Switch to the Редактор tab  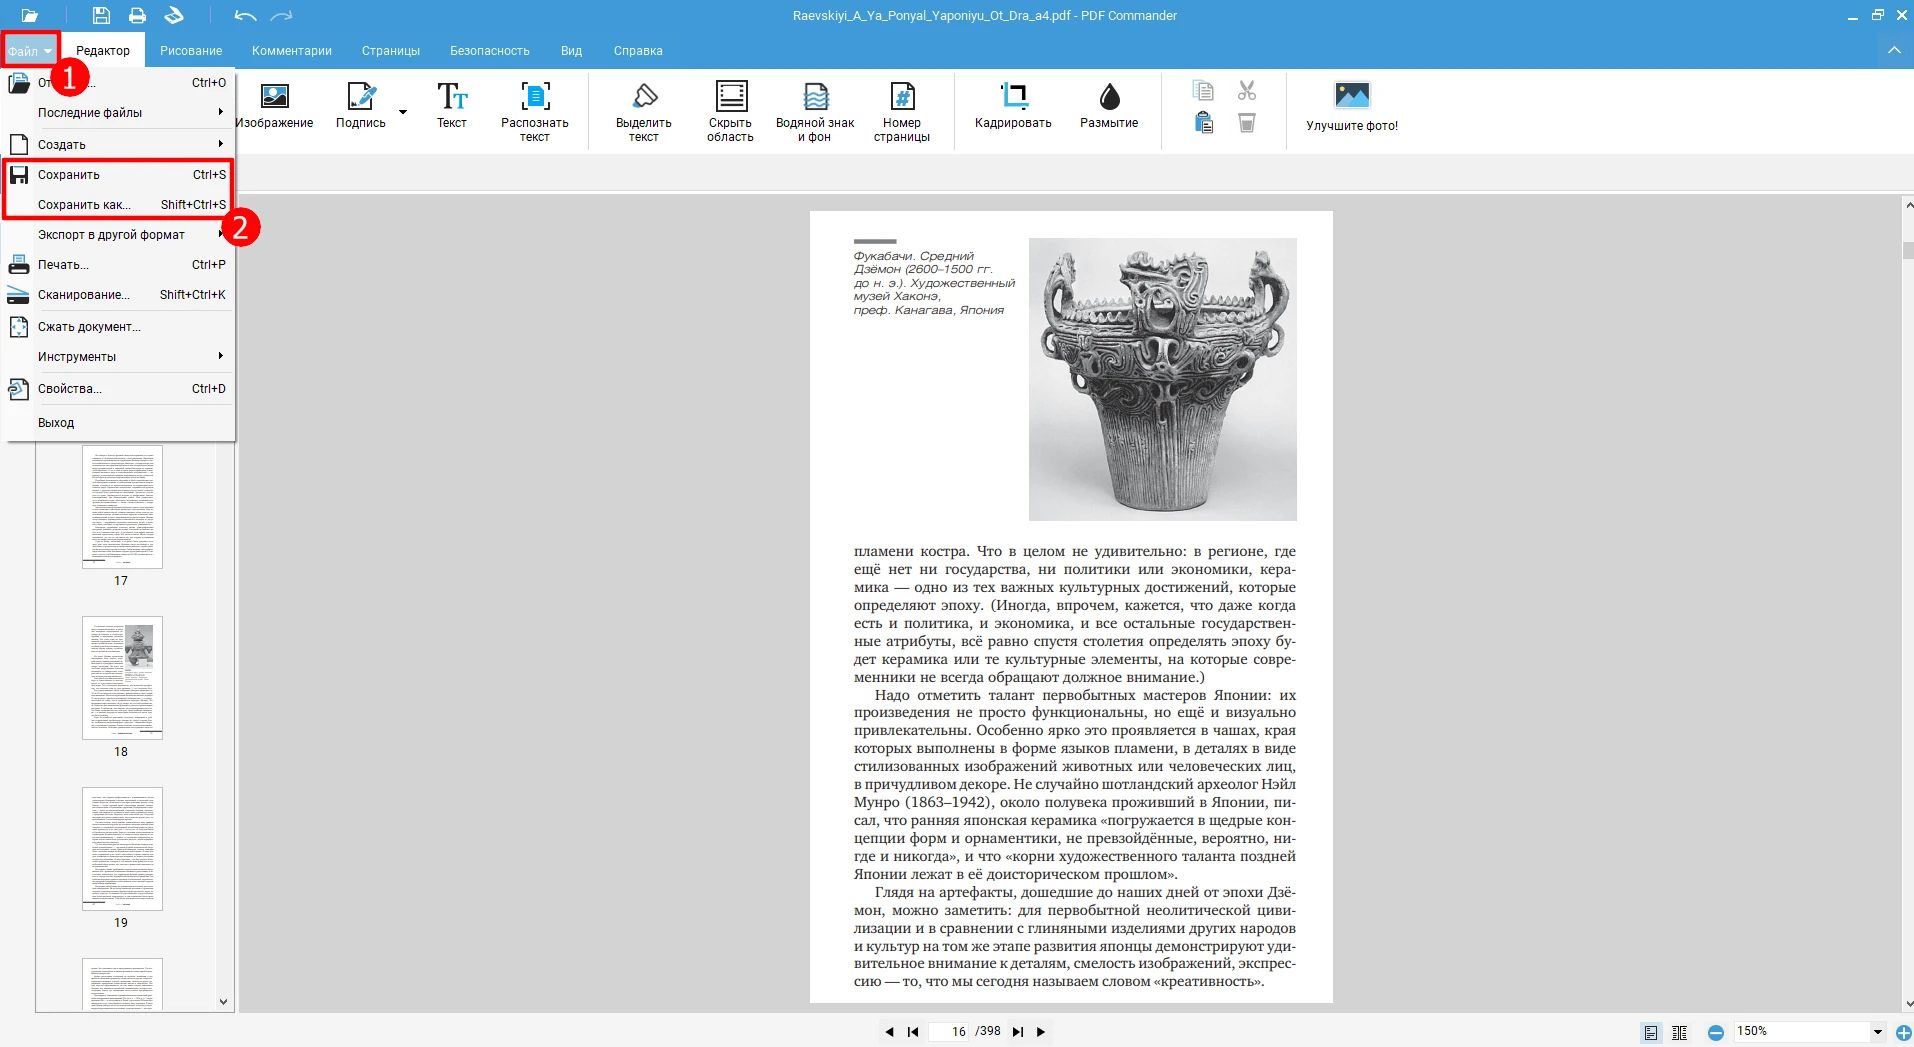coord(103,51)
